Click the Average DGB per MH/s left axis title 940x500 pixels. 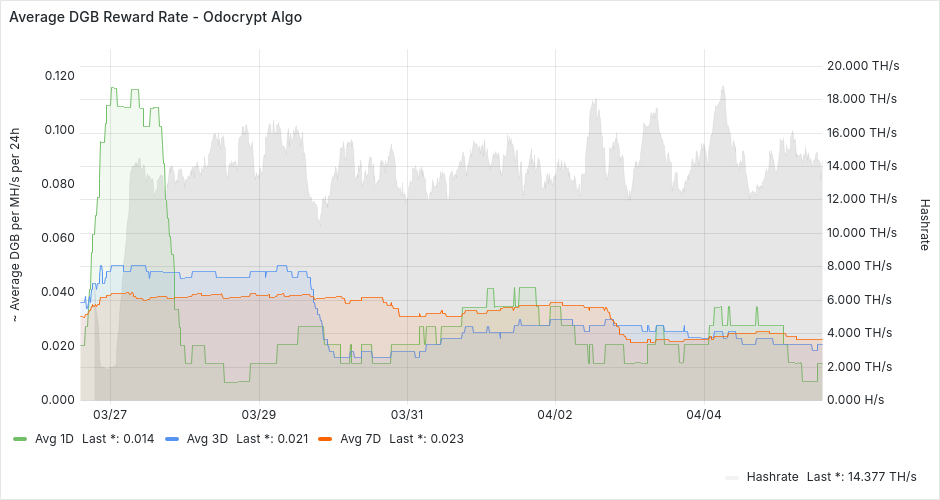[15, 226]
